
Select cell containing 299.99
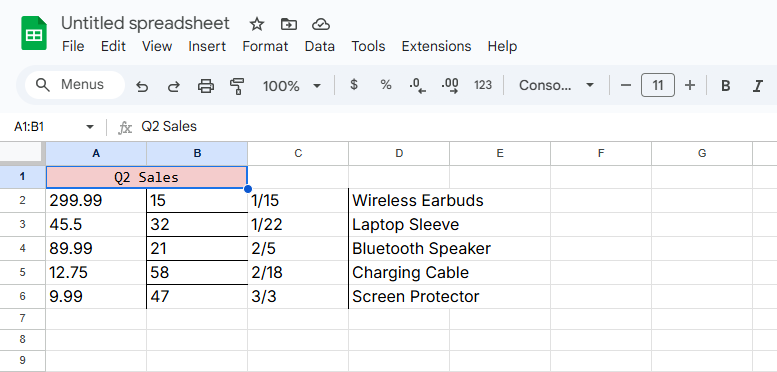(x=96, y=201)
